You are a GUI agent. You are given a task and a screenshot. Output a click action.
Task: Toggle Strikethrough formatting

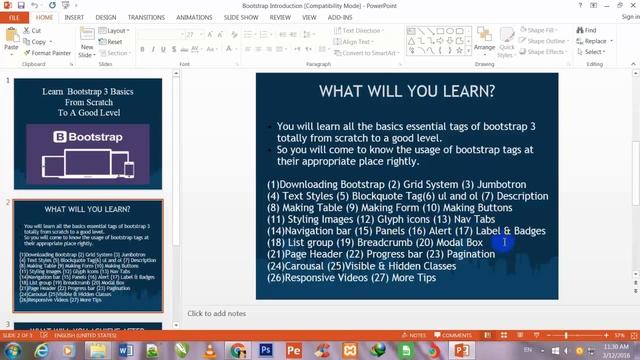184,49
